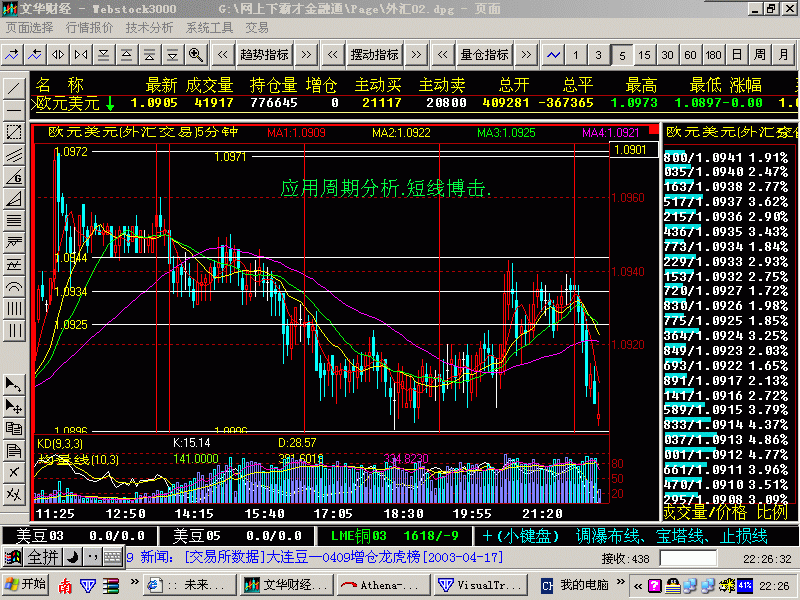Select the parallel diagonal lines tool
The width and height of the screenshot is (800, 600).
pyautogui.click(x=14, y=155)
